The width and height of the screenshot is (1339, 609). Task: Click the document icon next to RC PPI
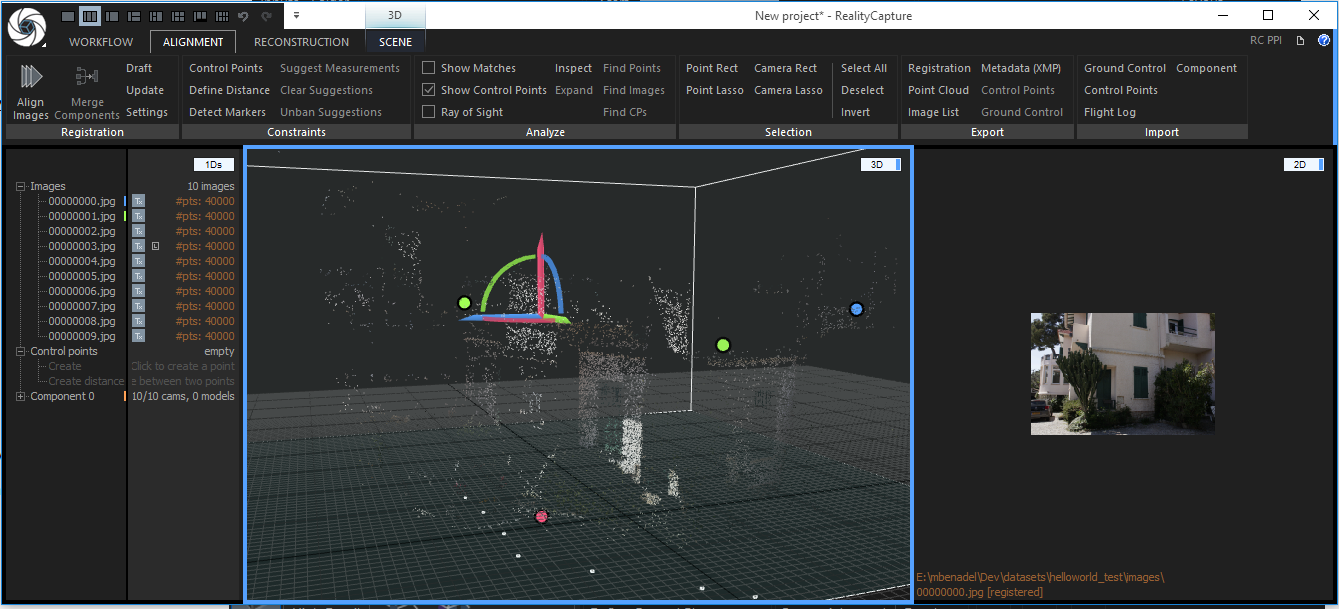pyautogui.click(x=1300, y=41)
